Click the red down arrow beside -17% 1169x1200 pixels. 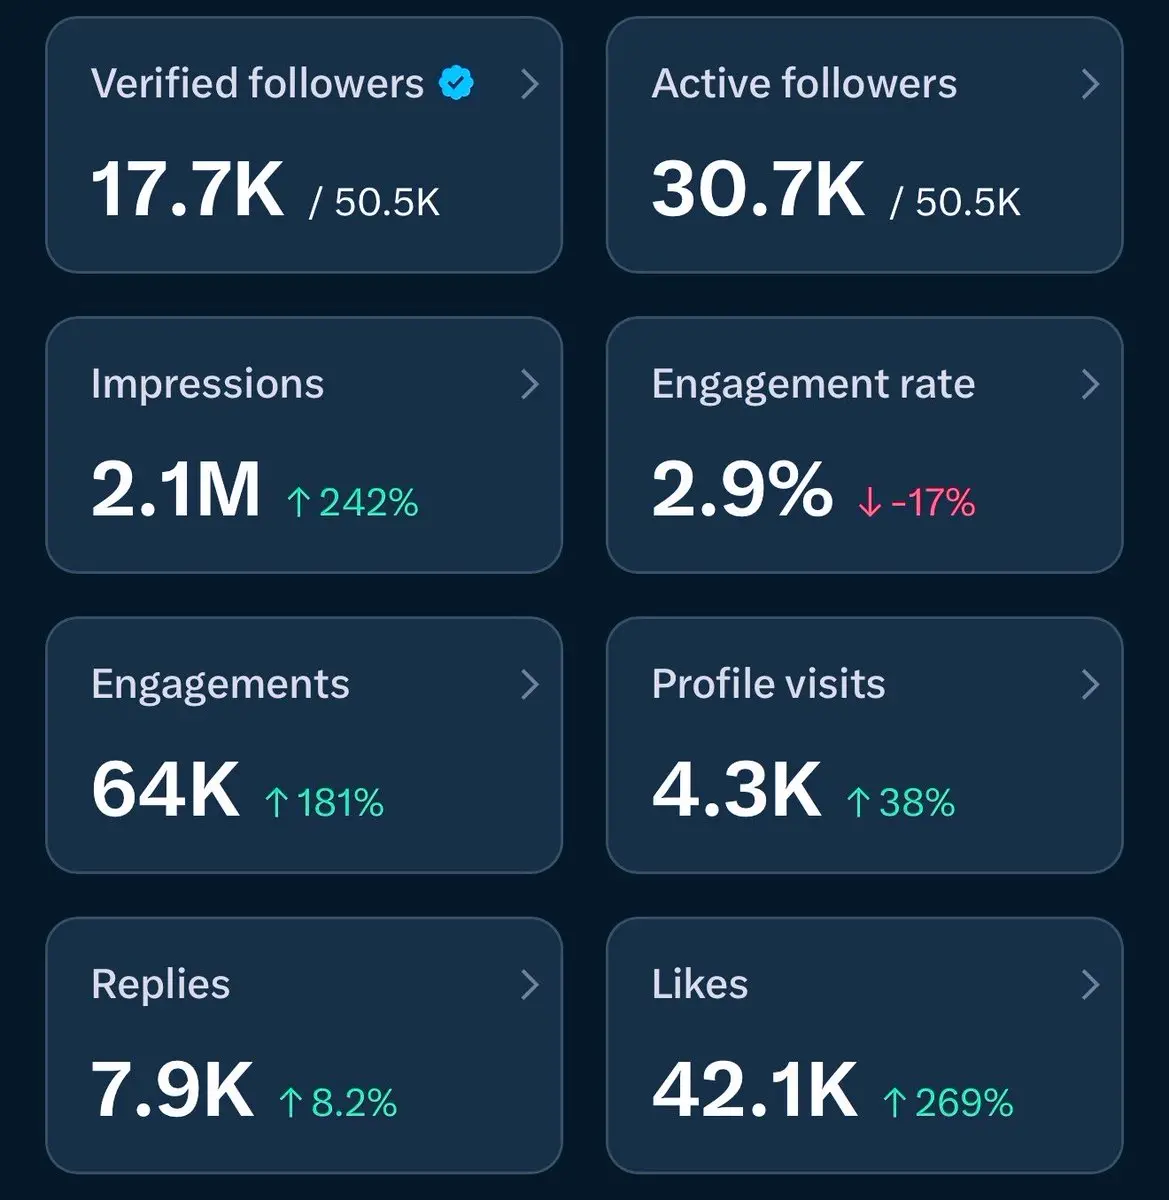click(x=869, y=502)
